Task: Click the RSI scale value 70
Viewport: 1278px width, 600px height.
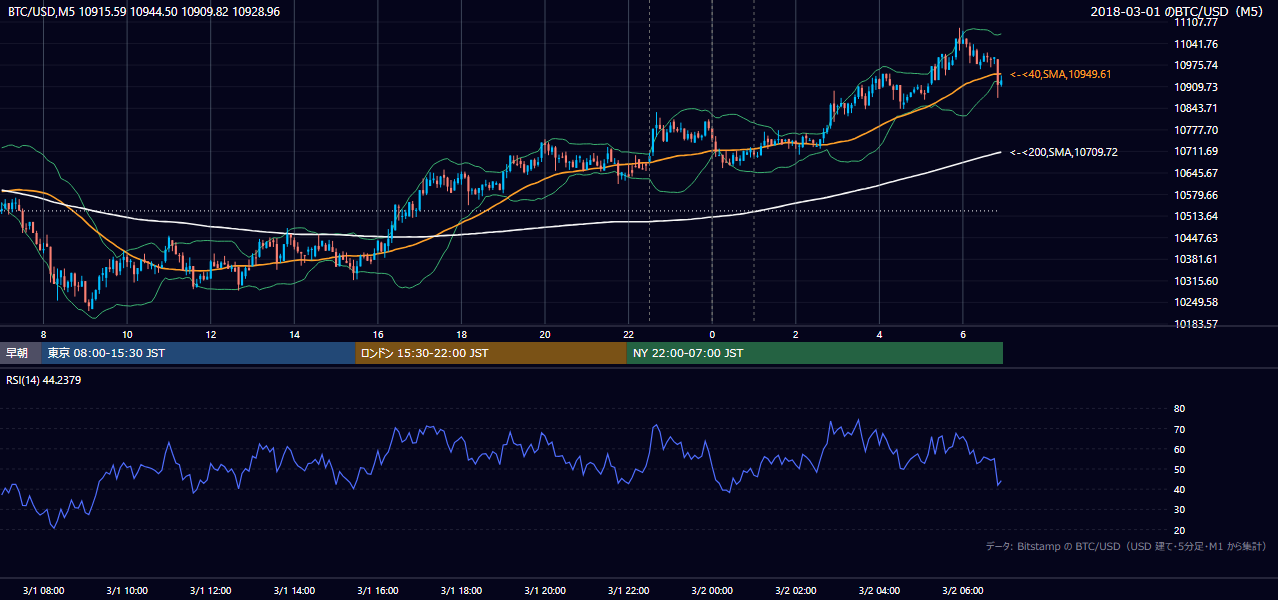Action: coord(1179,429)
